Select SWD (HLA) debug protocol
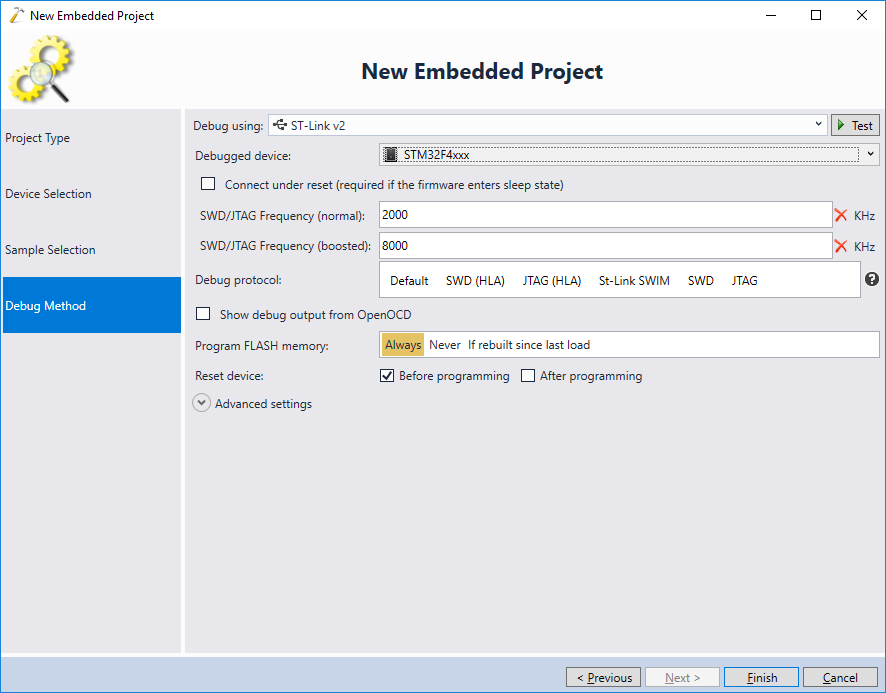Image resolution: width=886 pixels, height=693 pixels. [x=475, y=280]
